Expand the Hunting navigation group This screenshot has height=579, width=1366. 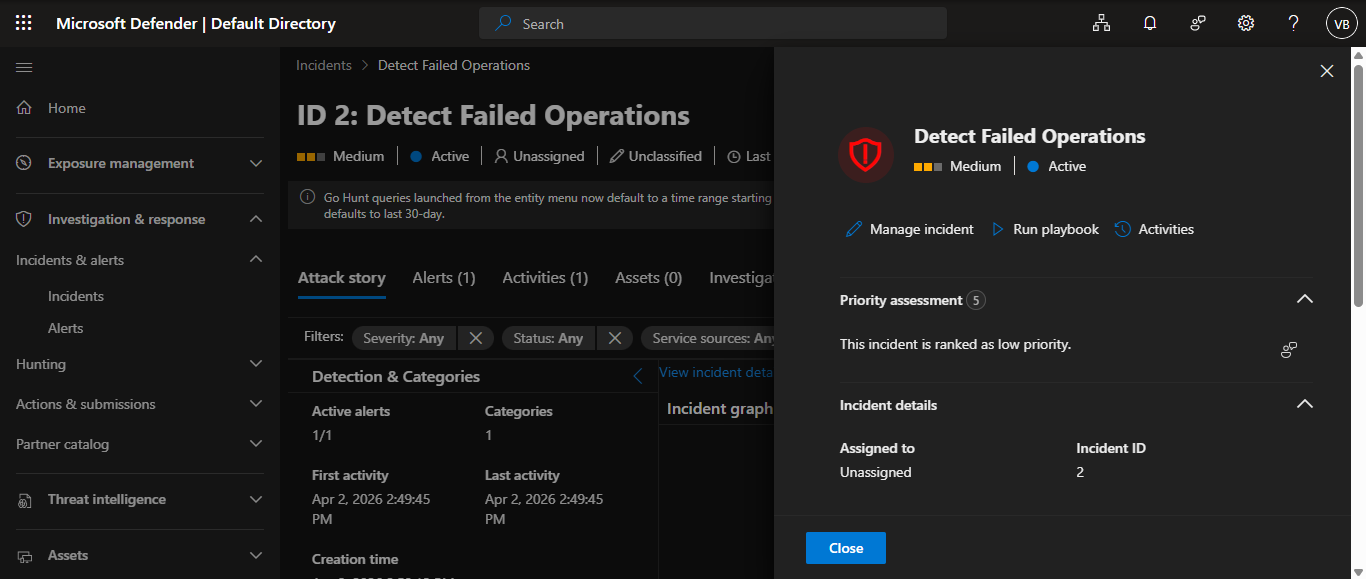[256, 364]
